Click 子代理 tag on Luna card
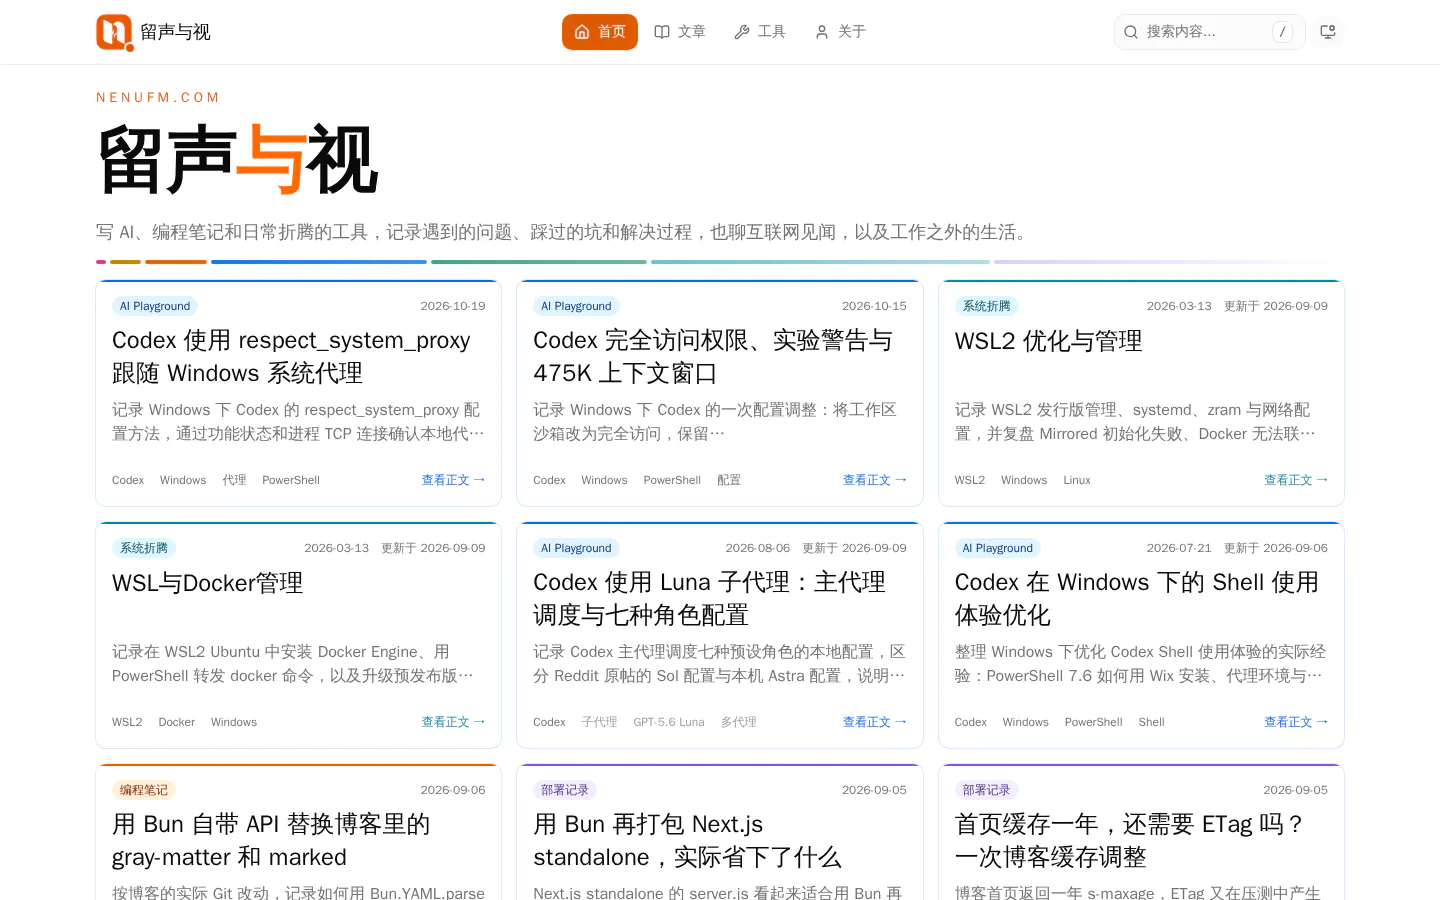 click(x=599, y=722)
